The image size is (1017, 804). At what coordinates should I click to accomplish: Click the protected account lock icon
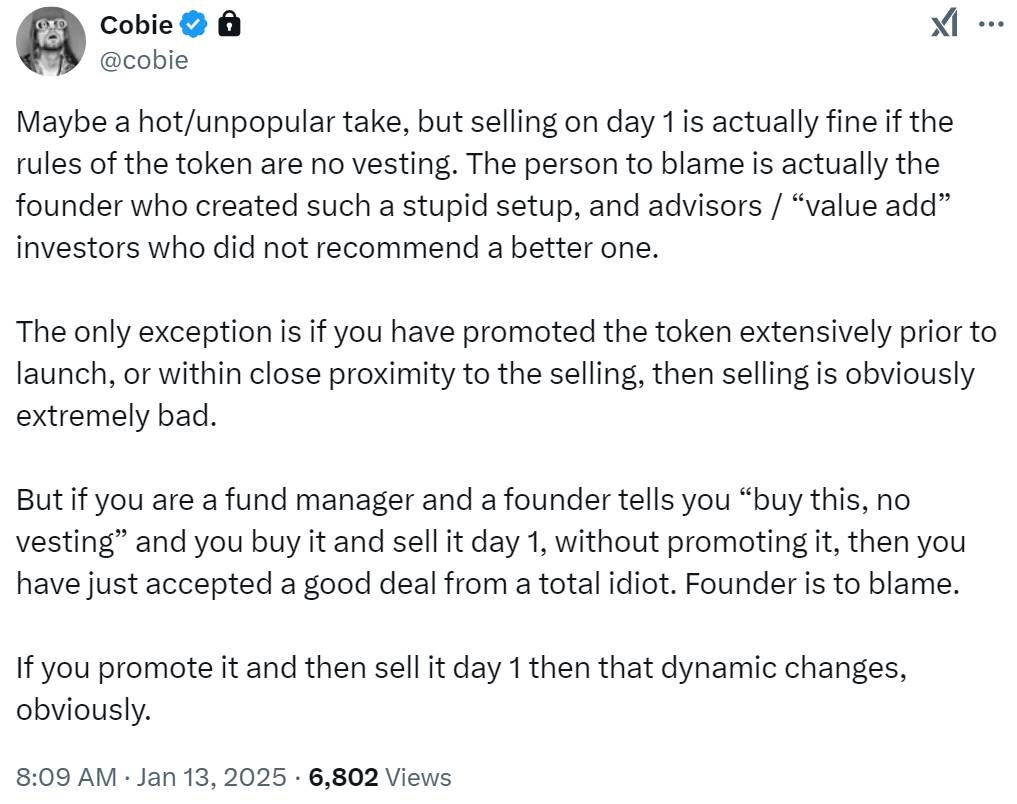[229, 25]
